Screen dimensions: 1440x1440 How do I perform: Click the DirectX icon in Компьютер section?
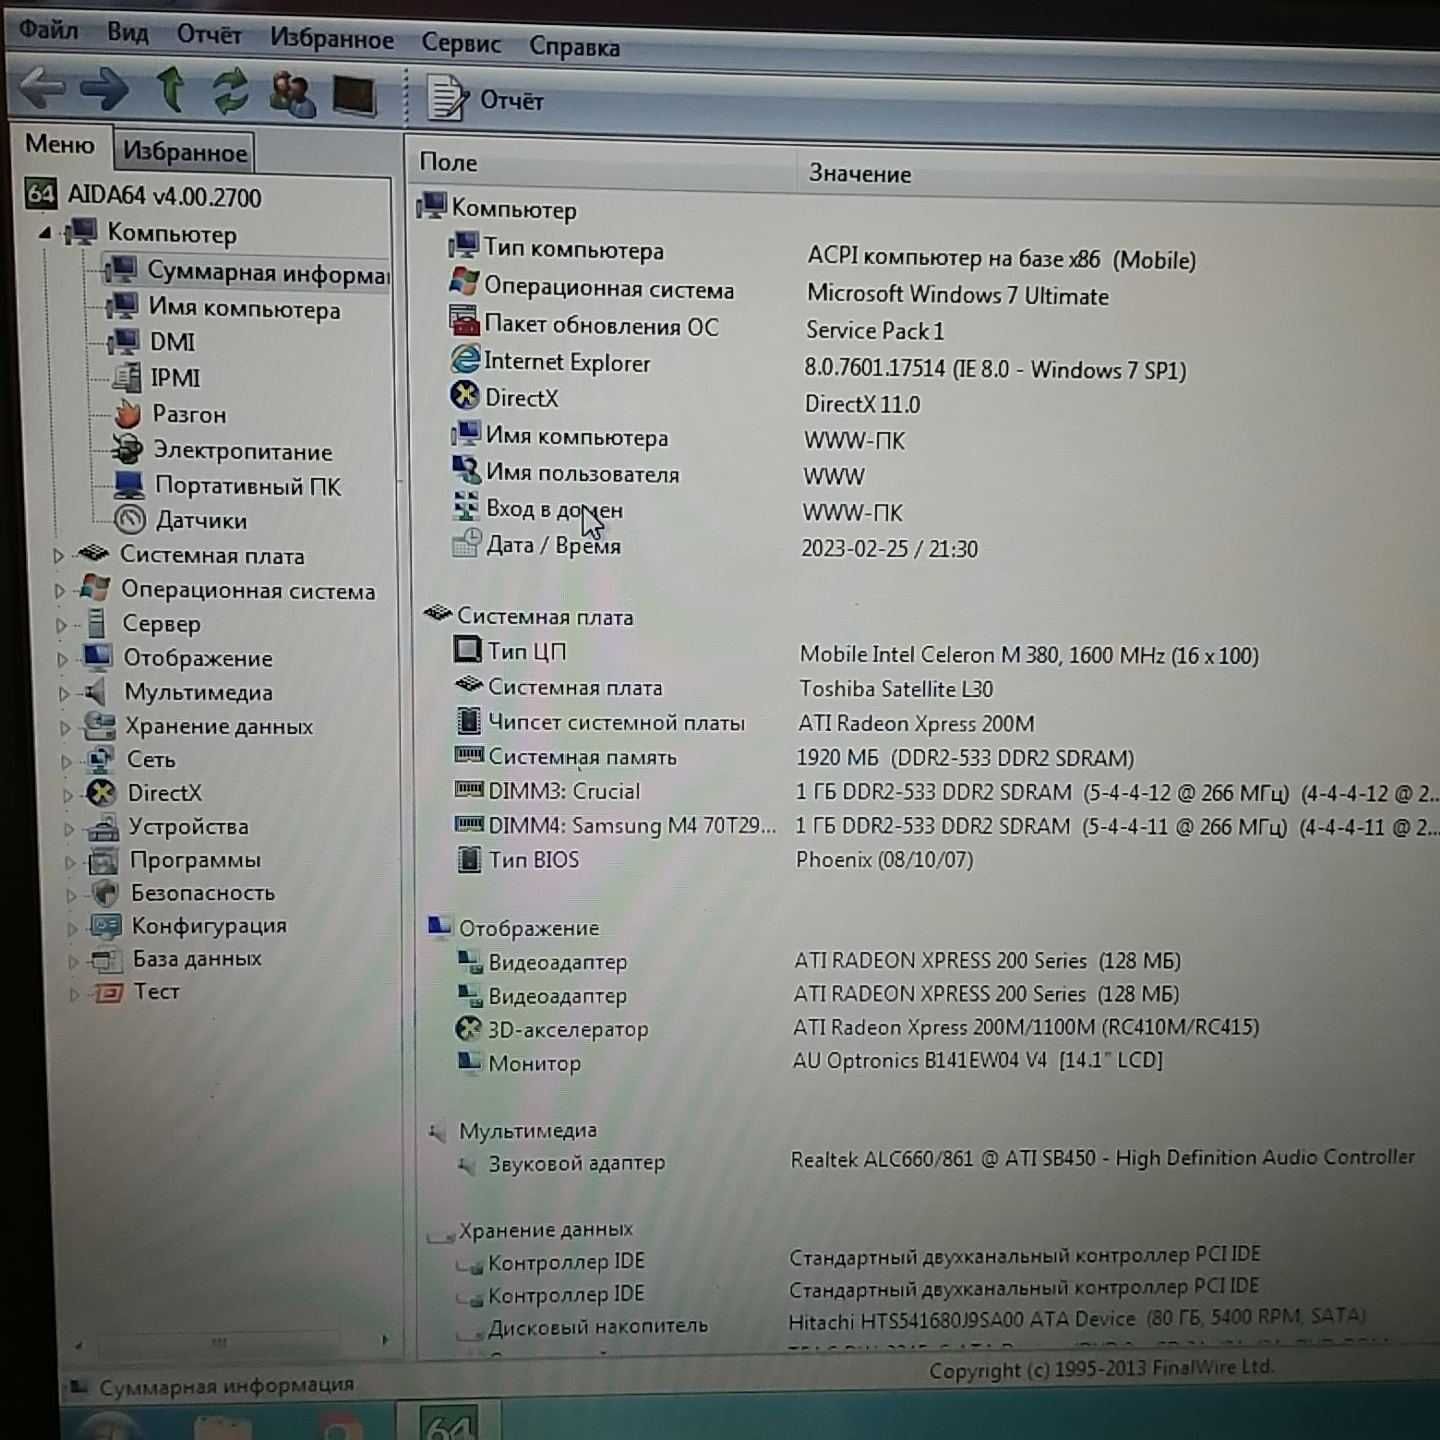coord(465,395)
